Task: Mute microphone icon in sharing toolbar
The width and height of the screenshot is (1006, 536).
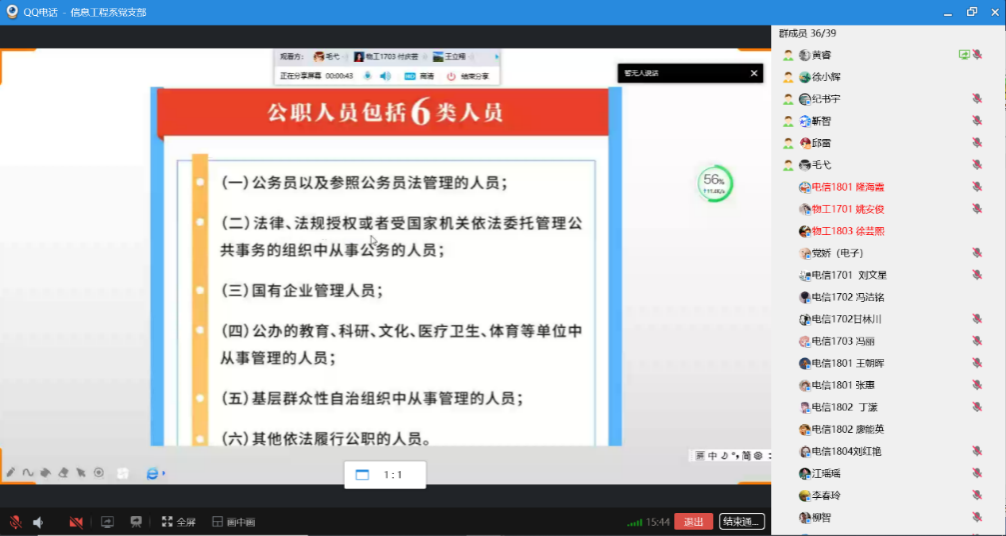Action: click(x=367, y=76)
